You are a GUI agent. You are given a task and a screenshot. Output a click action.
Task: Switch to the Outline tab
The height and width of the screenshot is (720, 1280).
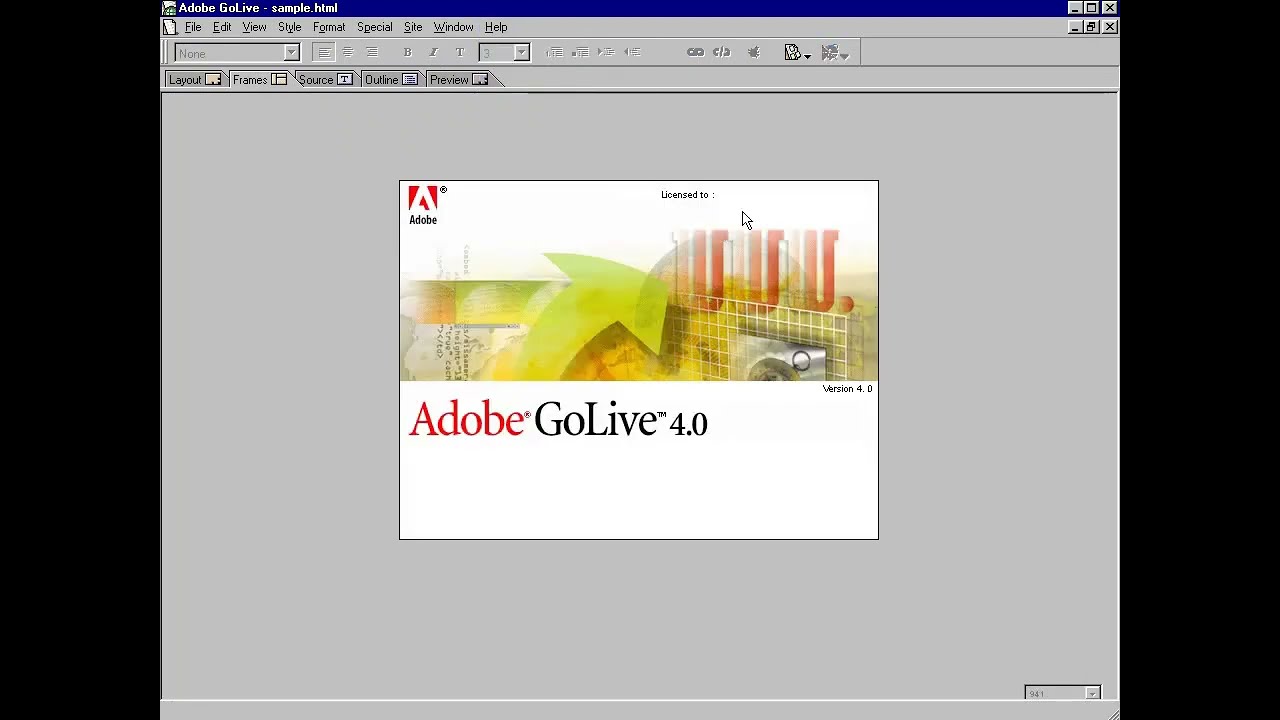(x=391, y=80)
